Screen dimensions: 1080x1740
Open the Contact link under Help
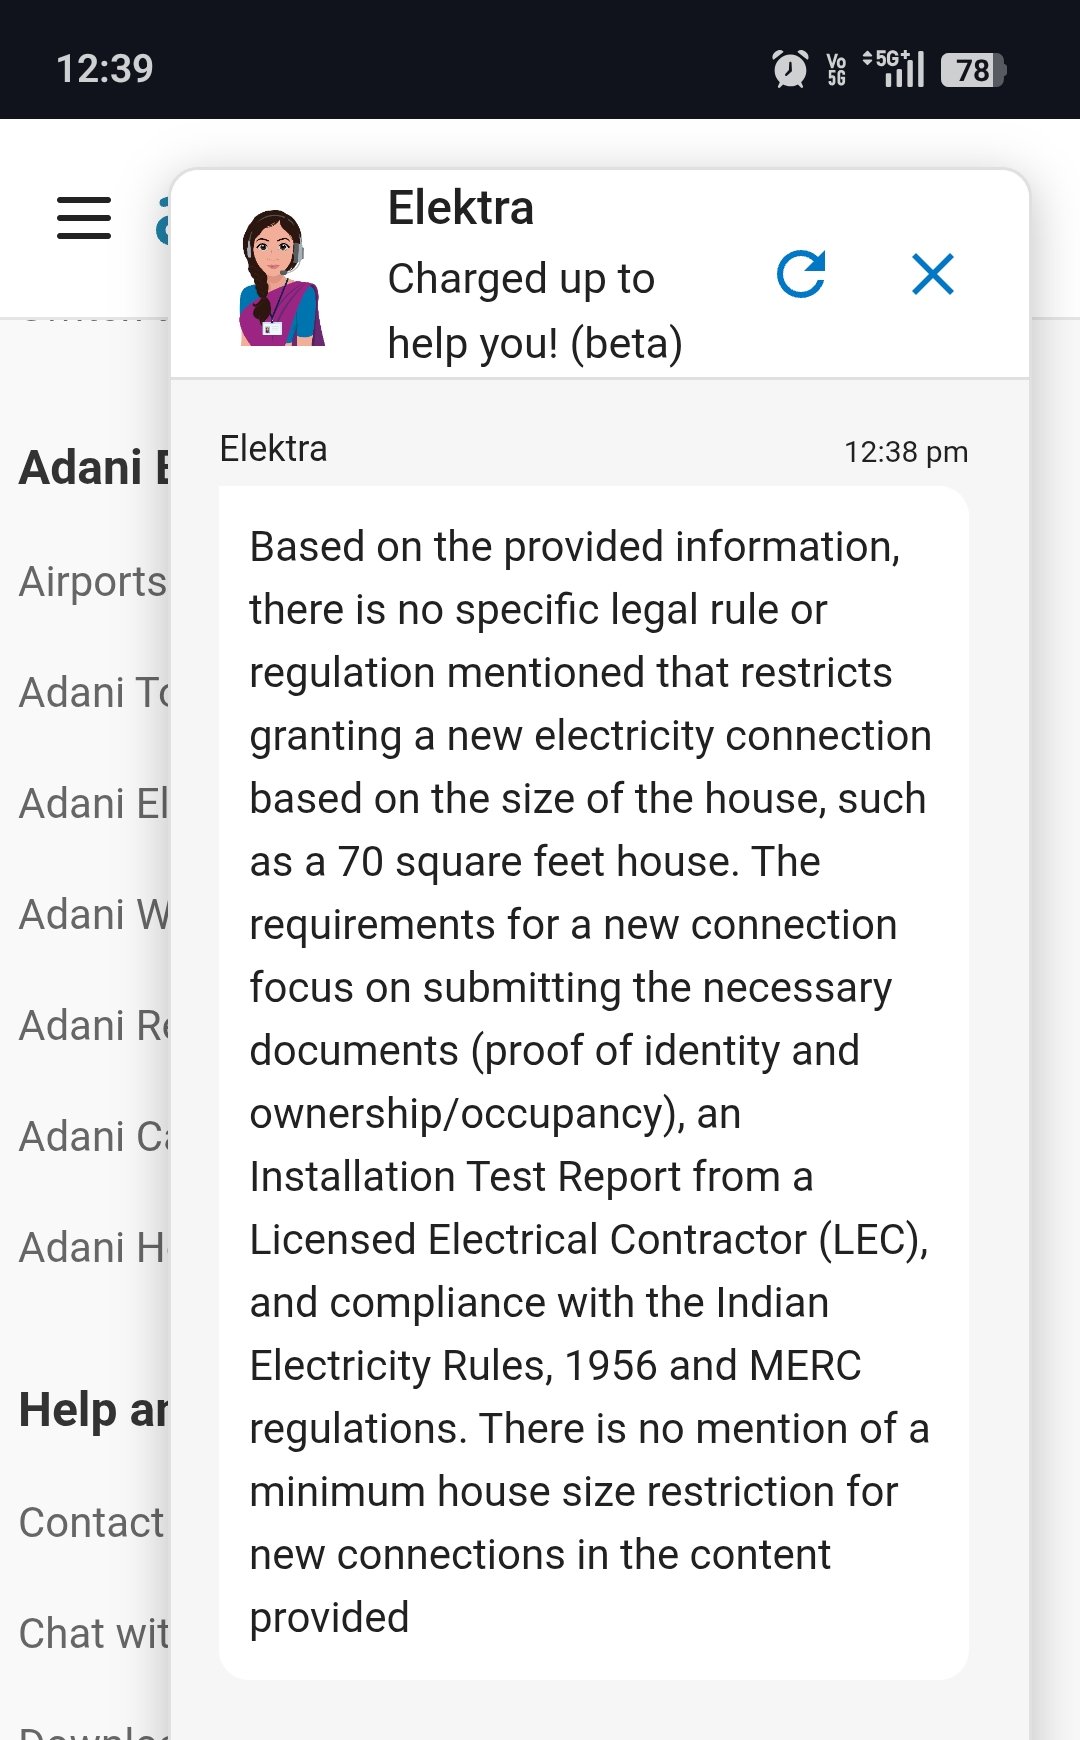pos(92,1523)
